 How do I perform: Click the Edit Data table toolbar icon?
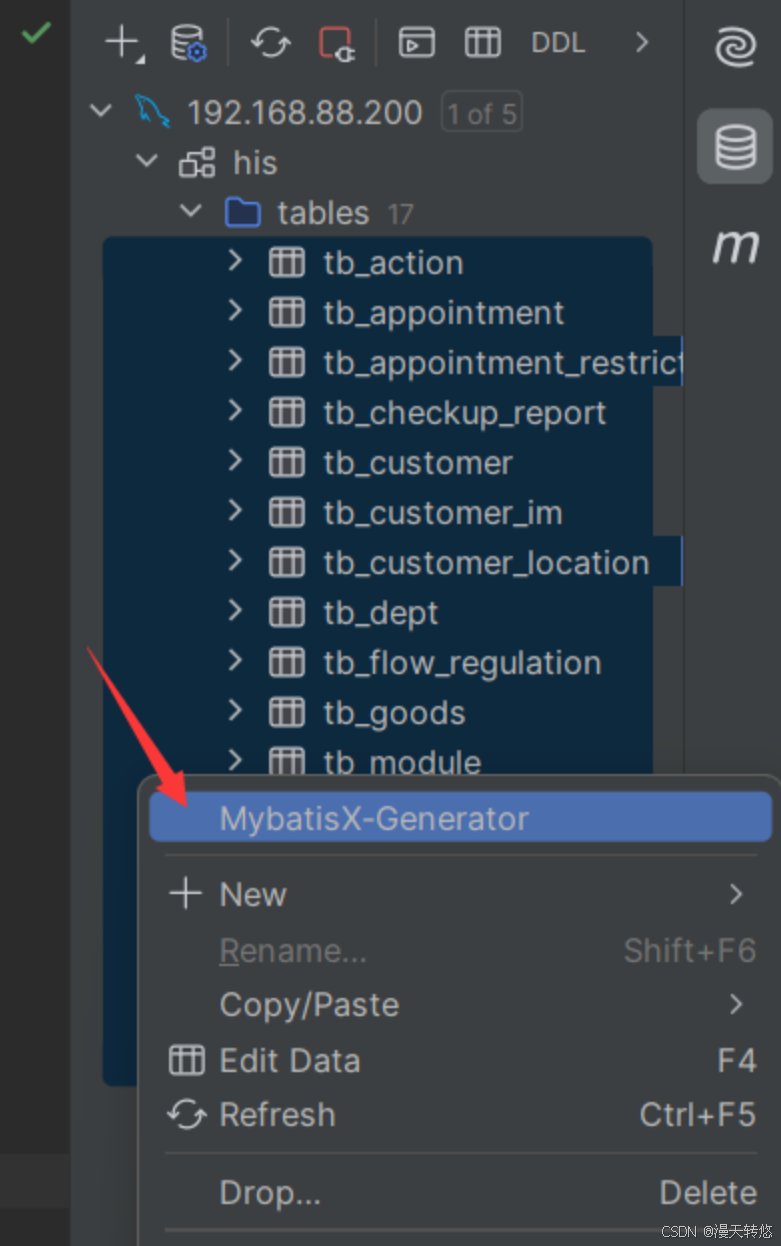[483, 43]
